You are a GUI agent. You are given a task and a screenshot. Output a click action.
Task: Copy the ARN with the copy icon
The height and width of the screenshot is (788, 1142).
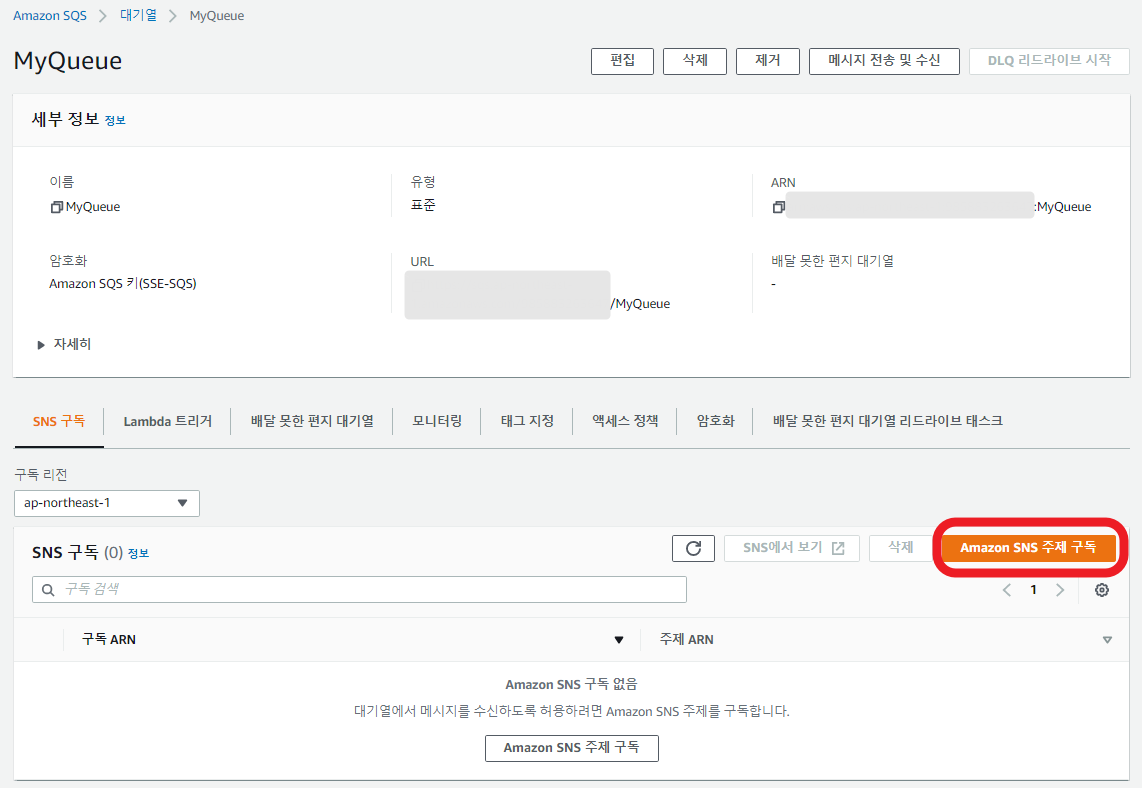tap(779, 208)
